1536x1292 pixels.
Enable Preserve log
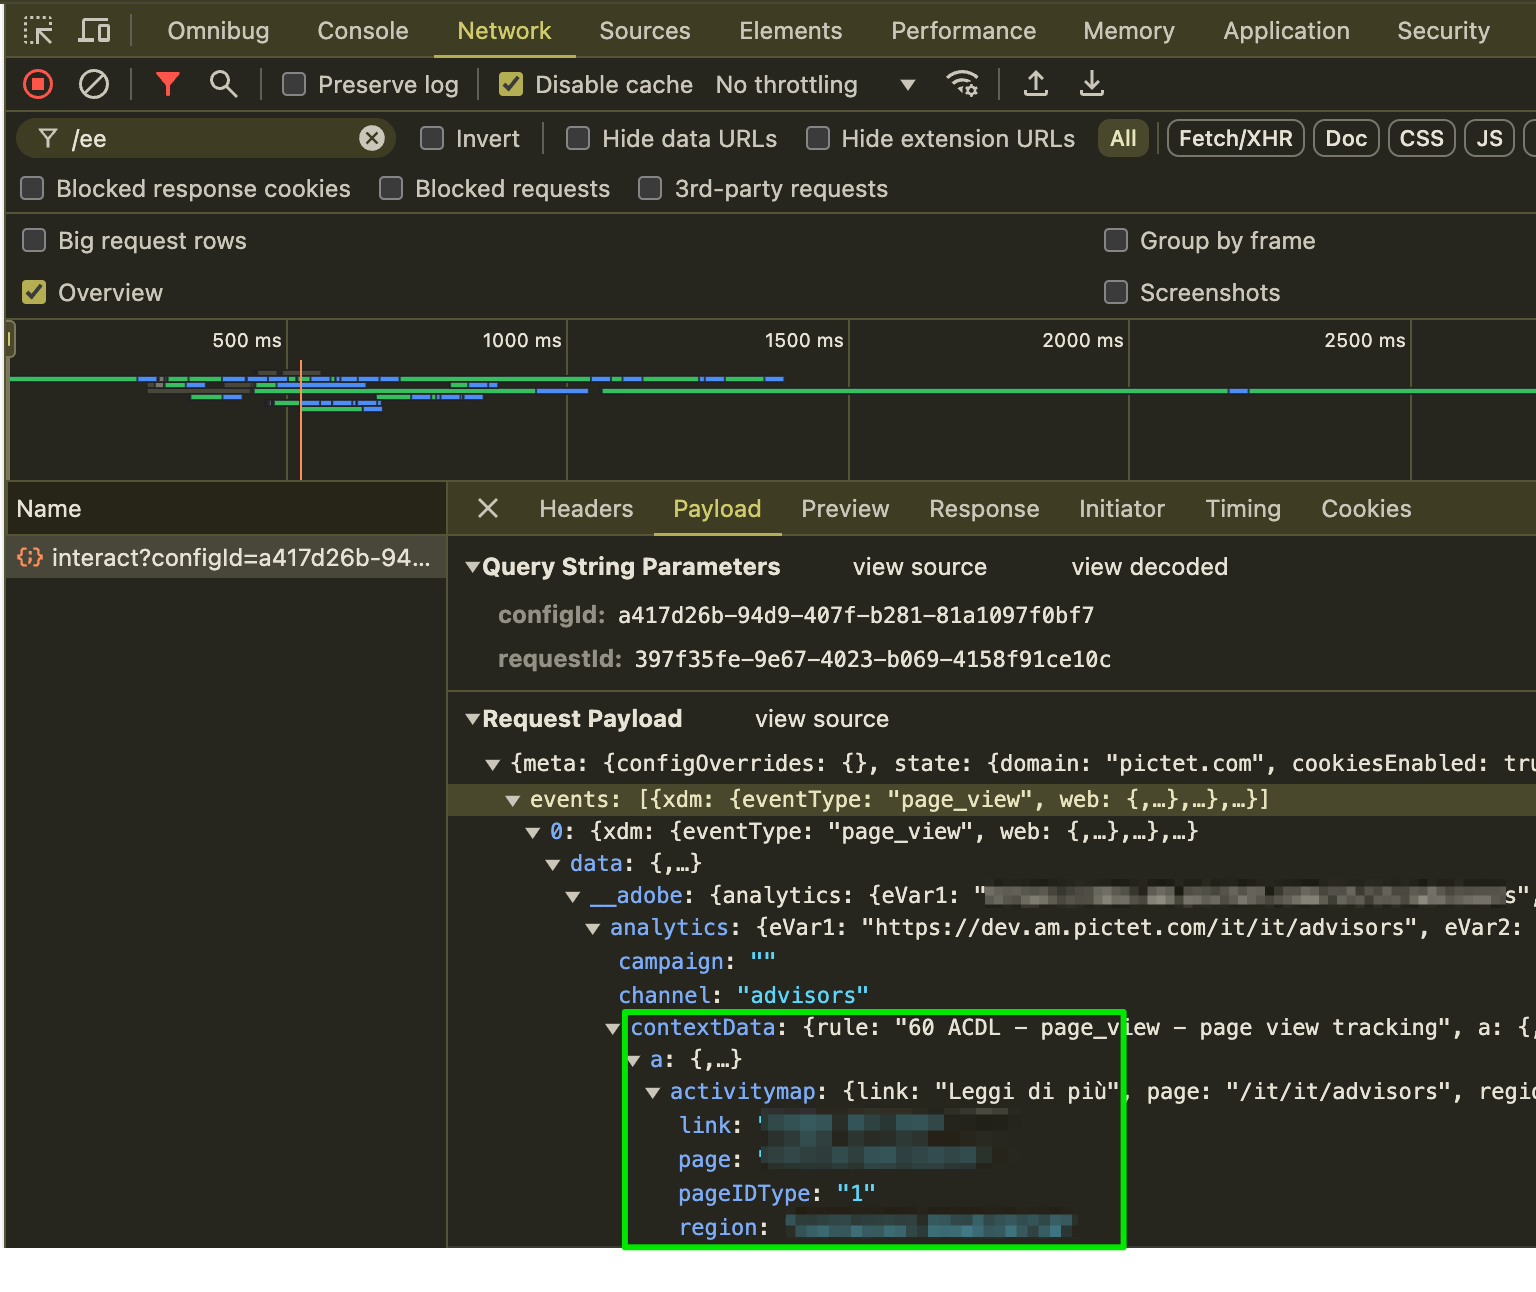(294, 85)
